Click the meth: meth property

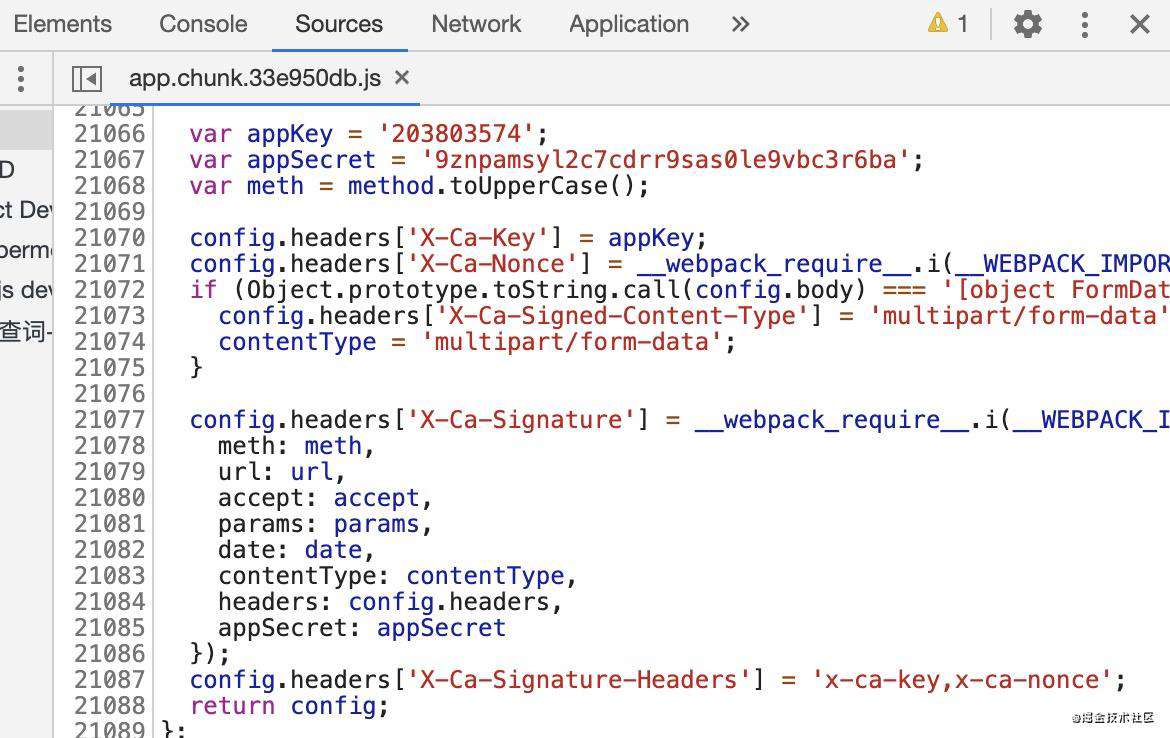pyautogui.click(x=296, y=445)
